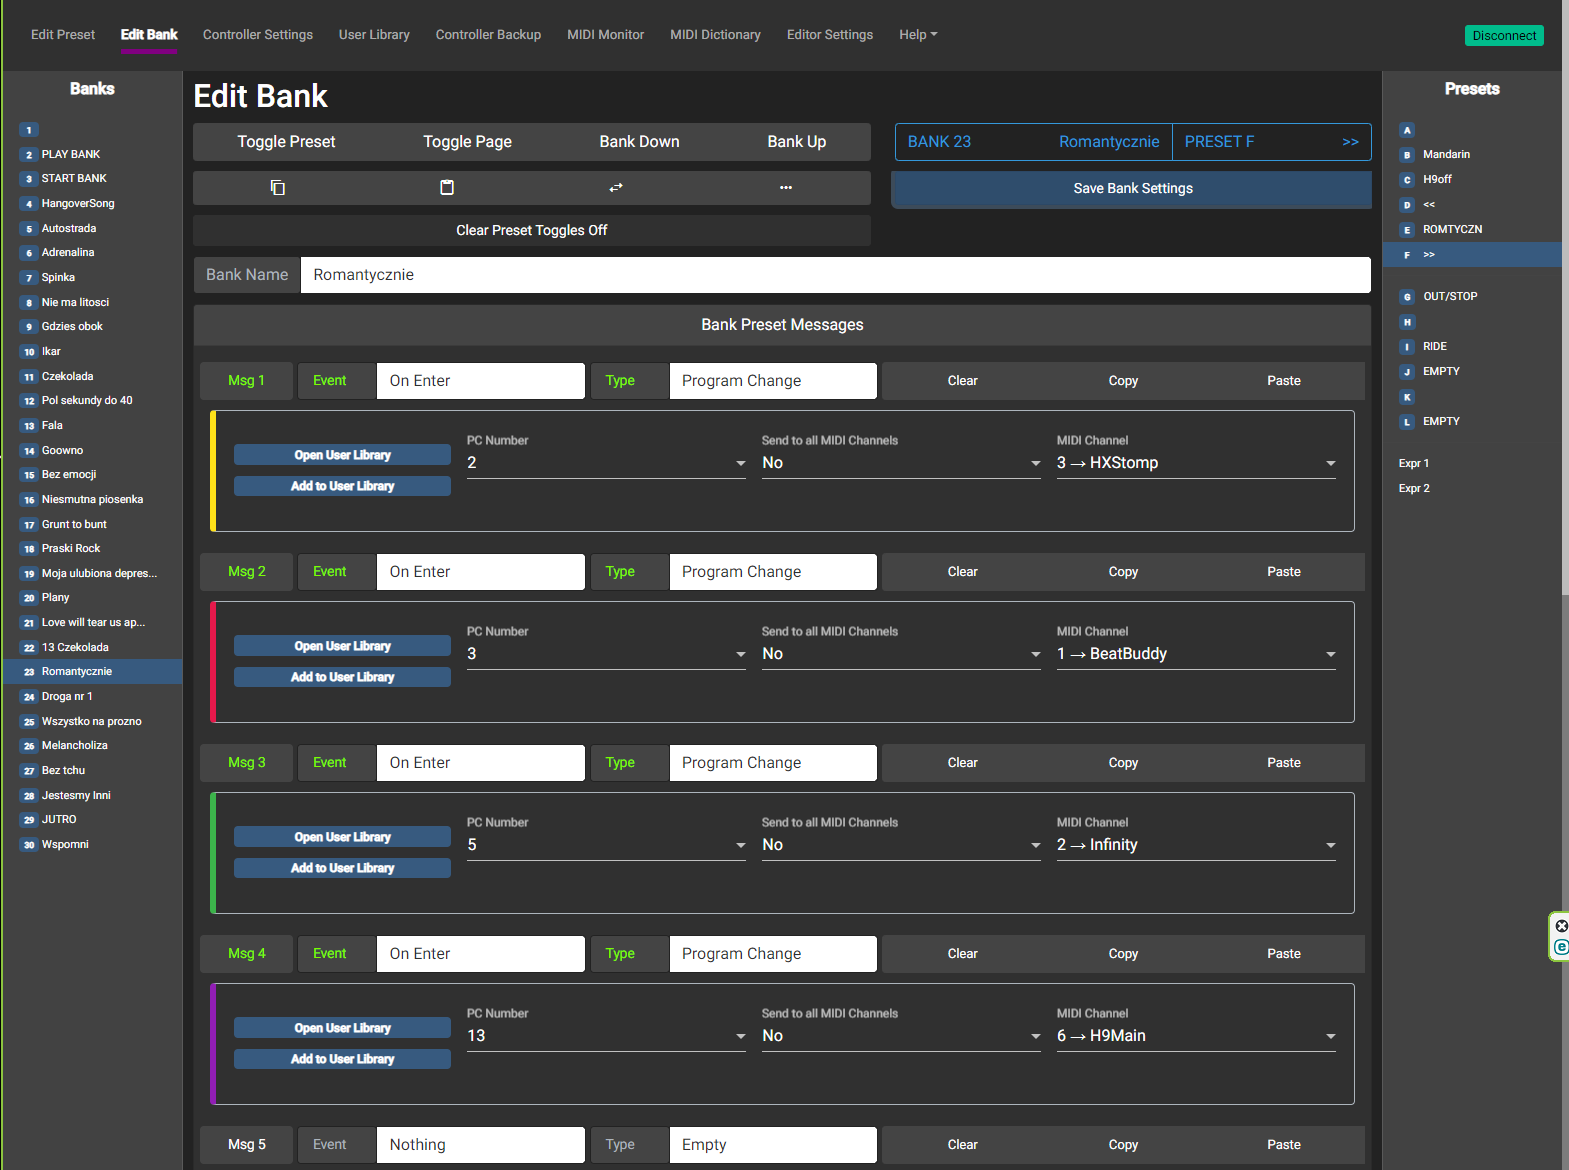Edit the Bank Name field
The image size is (1569, 1170).
coord(836,275)
